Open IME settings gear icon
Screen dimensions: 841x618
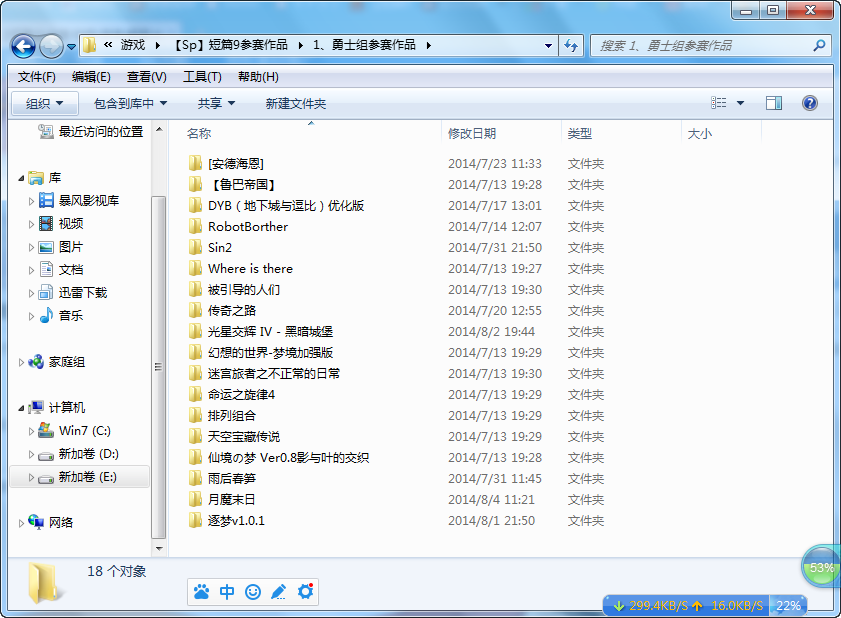click(305, 591)
